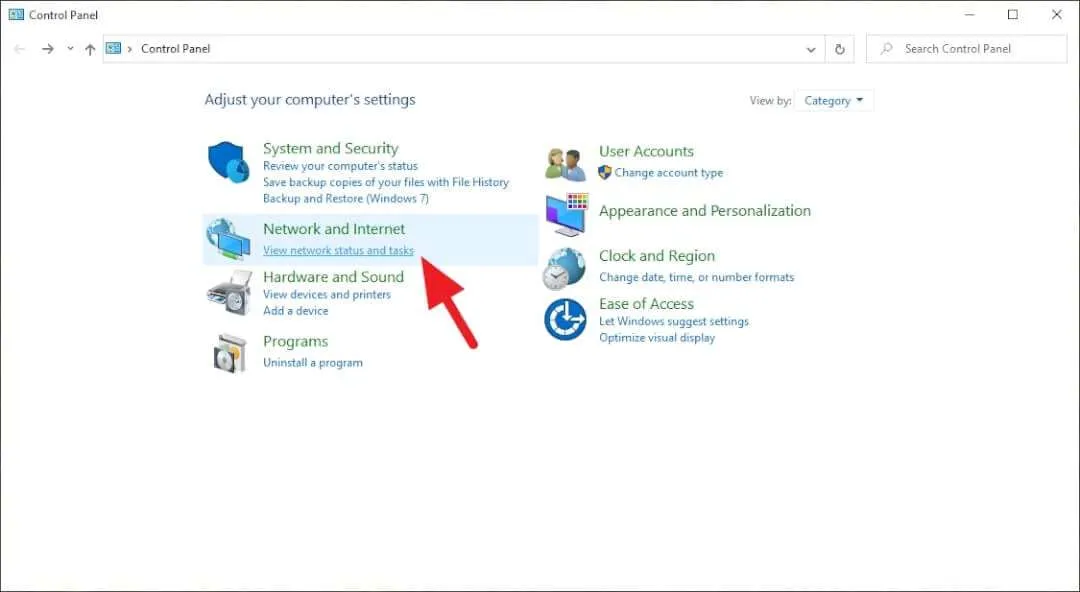Click Change account type link
The width and height of the screenshot is (1080, 592).
[669, 173]
